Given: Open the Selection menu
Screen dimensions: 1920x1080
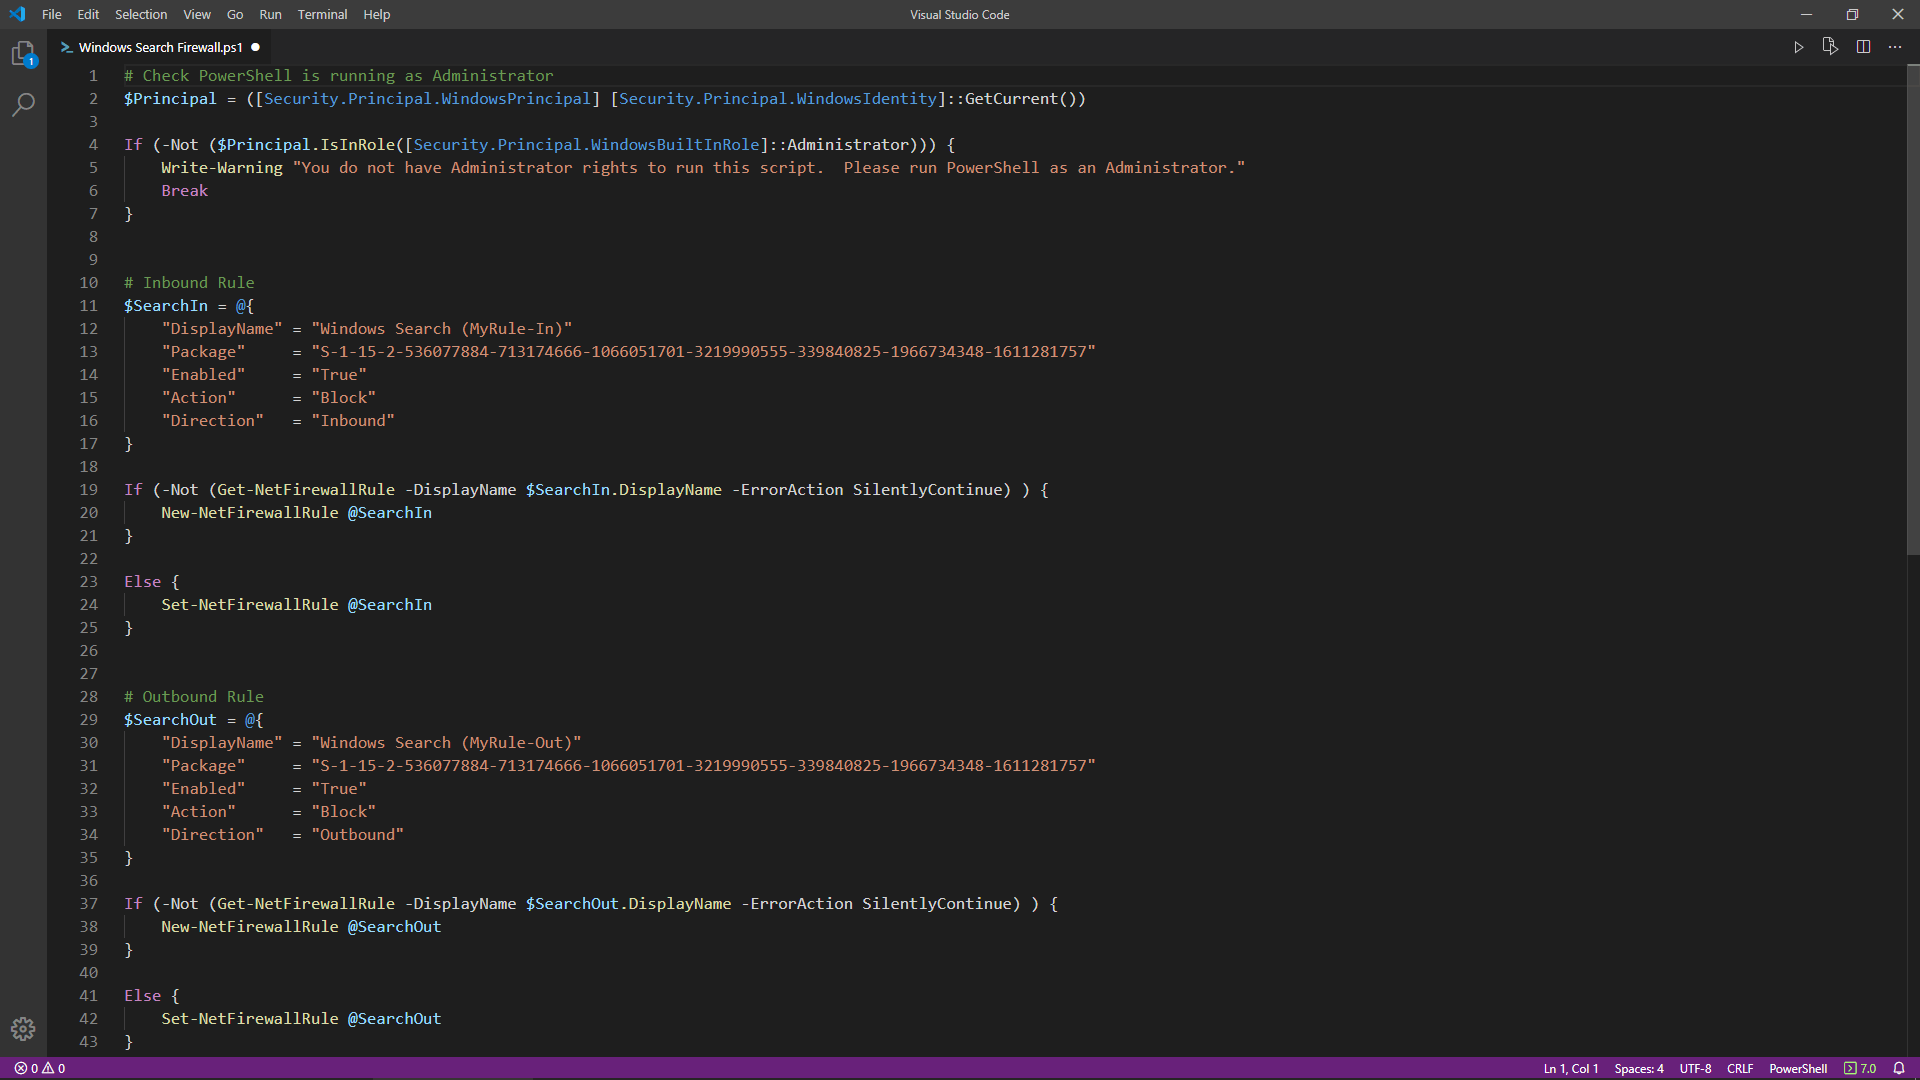Looking at the screenshot, I should click(141, 14).
